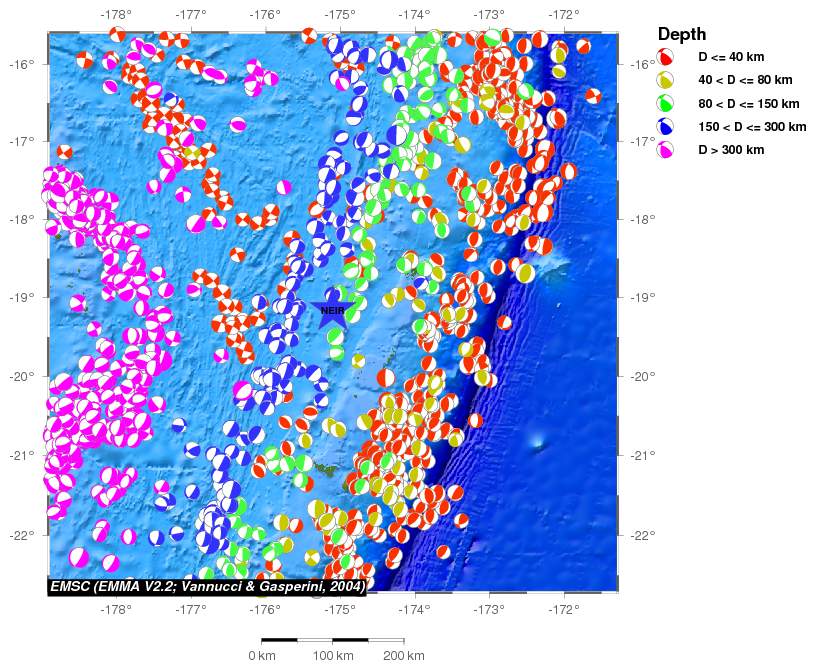Viewport: 816px width, 670px height.
Task: Click the black-and-white distance scale bar
Action: [x=333, y=640]
